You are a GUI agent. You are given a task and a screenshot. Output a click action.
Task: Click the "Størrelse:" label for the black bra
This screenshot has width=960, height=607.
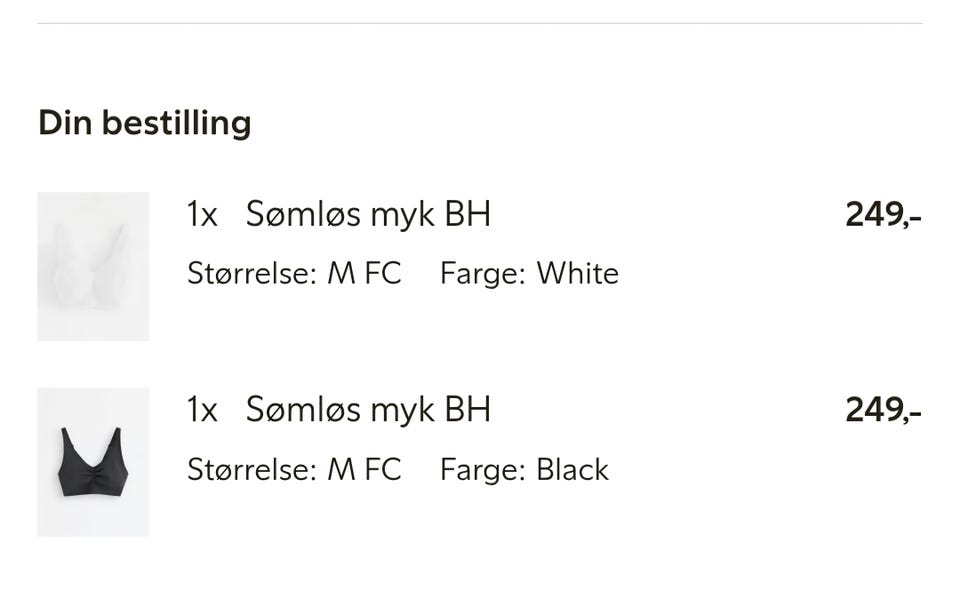(251, 470)
